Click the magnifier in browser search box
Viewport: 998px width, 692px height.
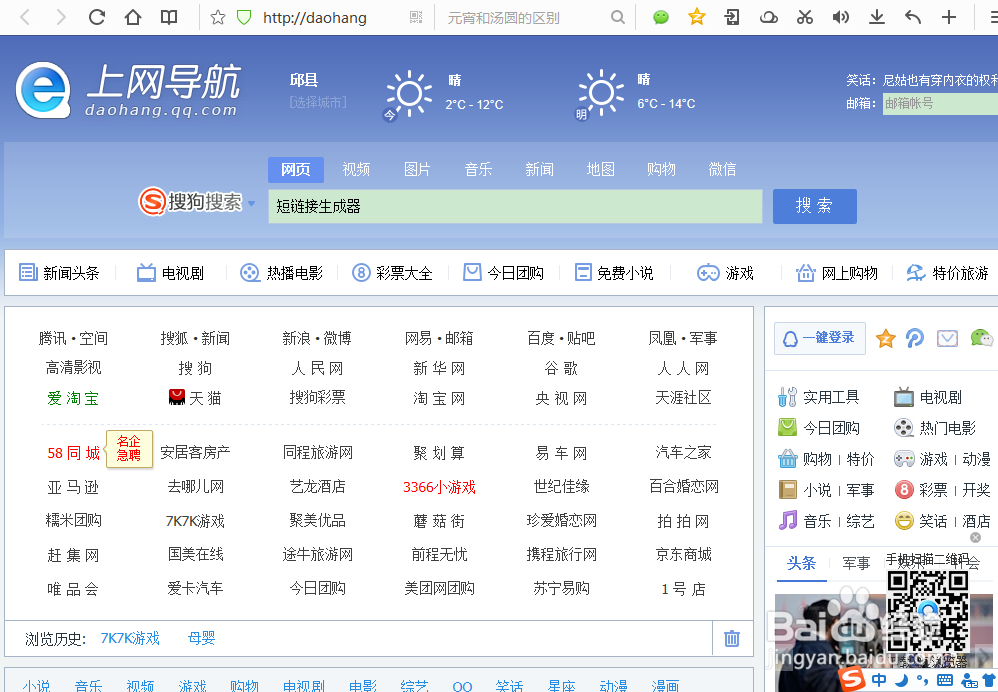click(617, 17)
